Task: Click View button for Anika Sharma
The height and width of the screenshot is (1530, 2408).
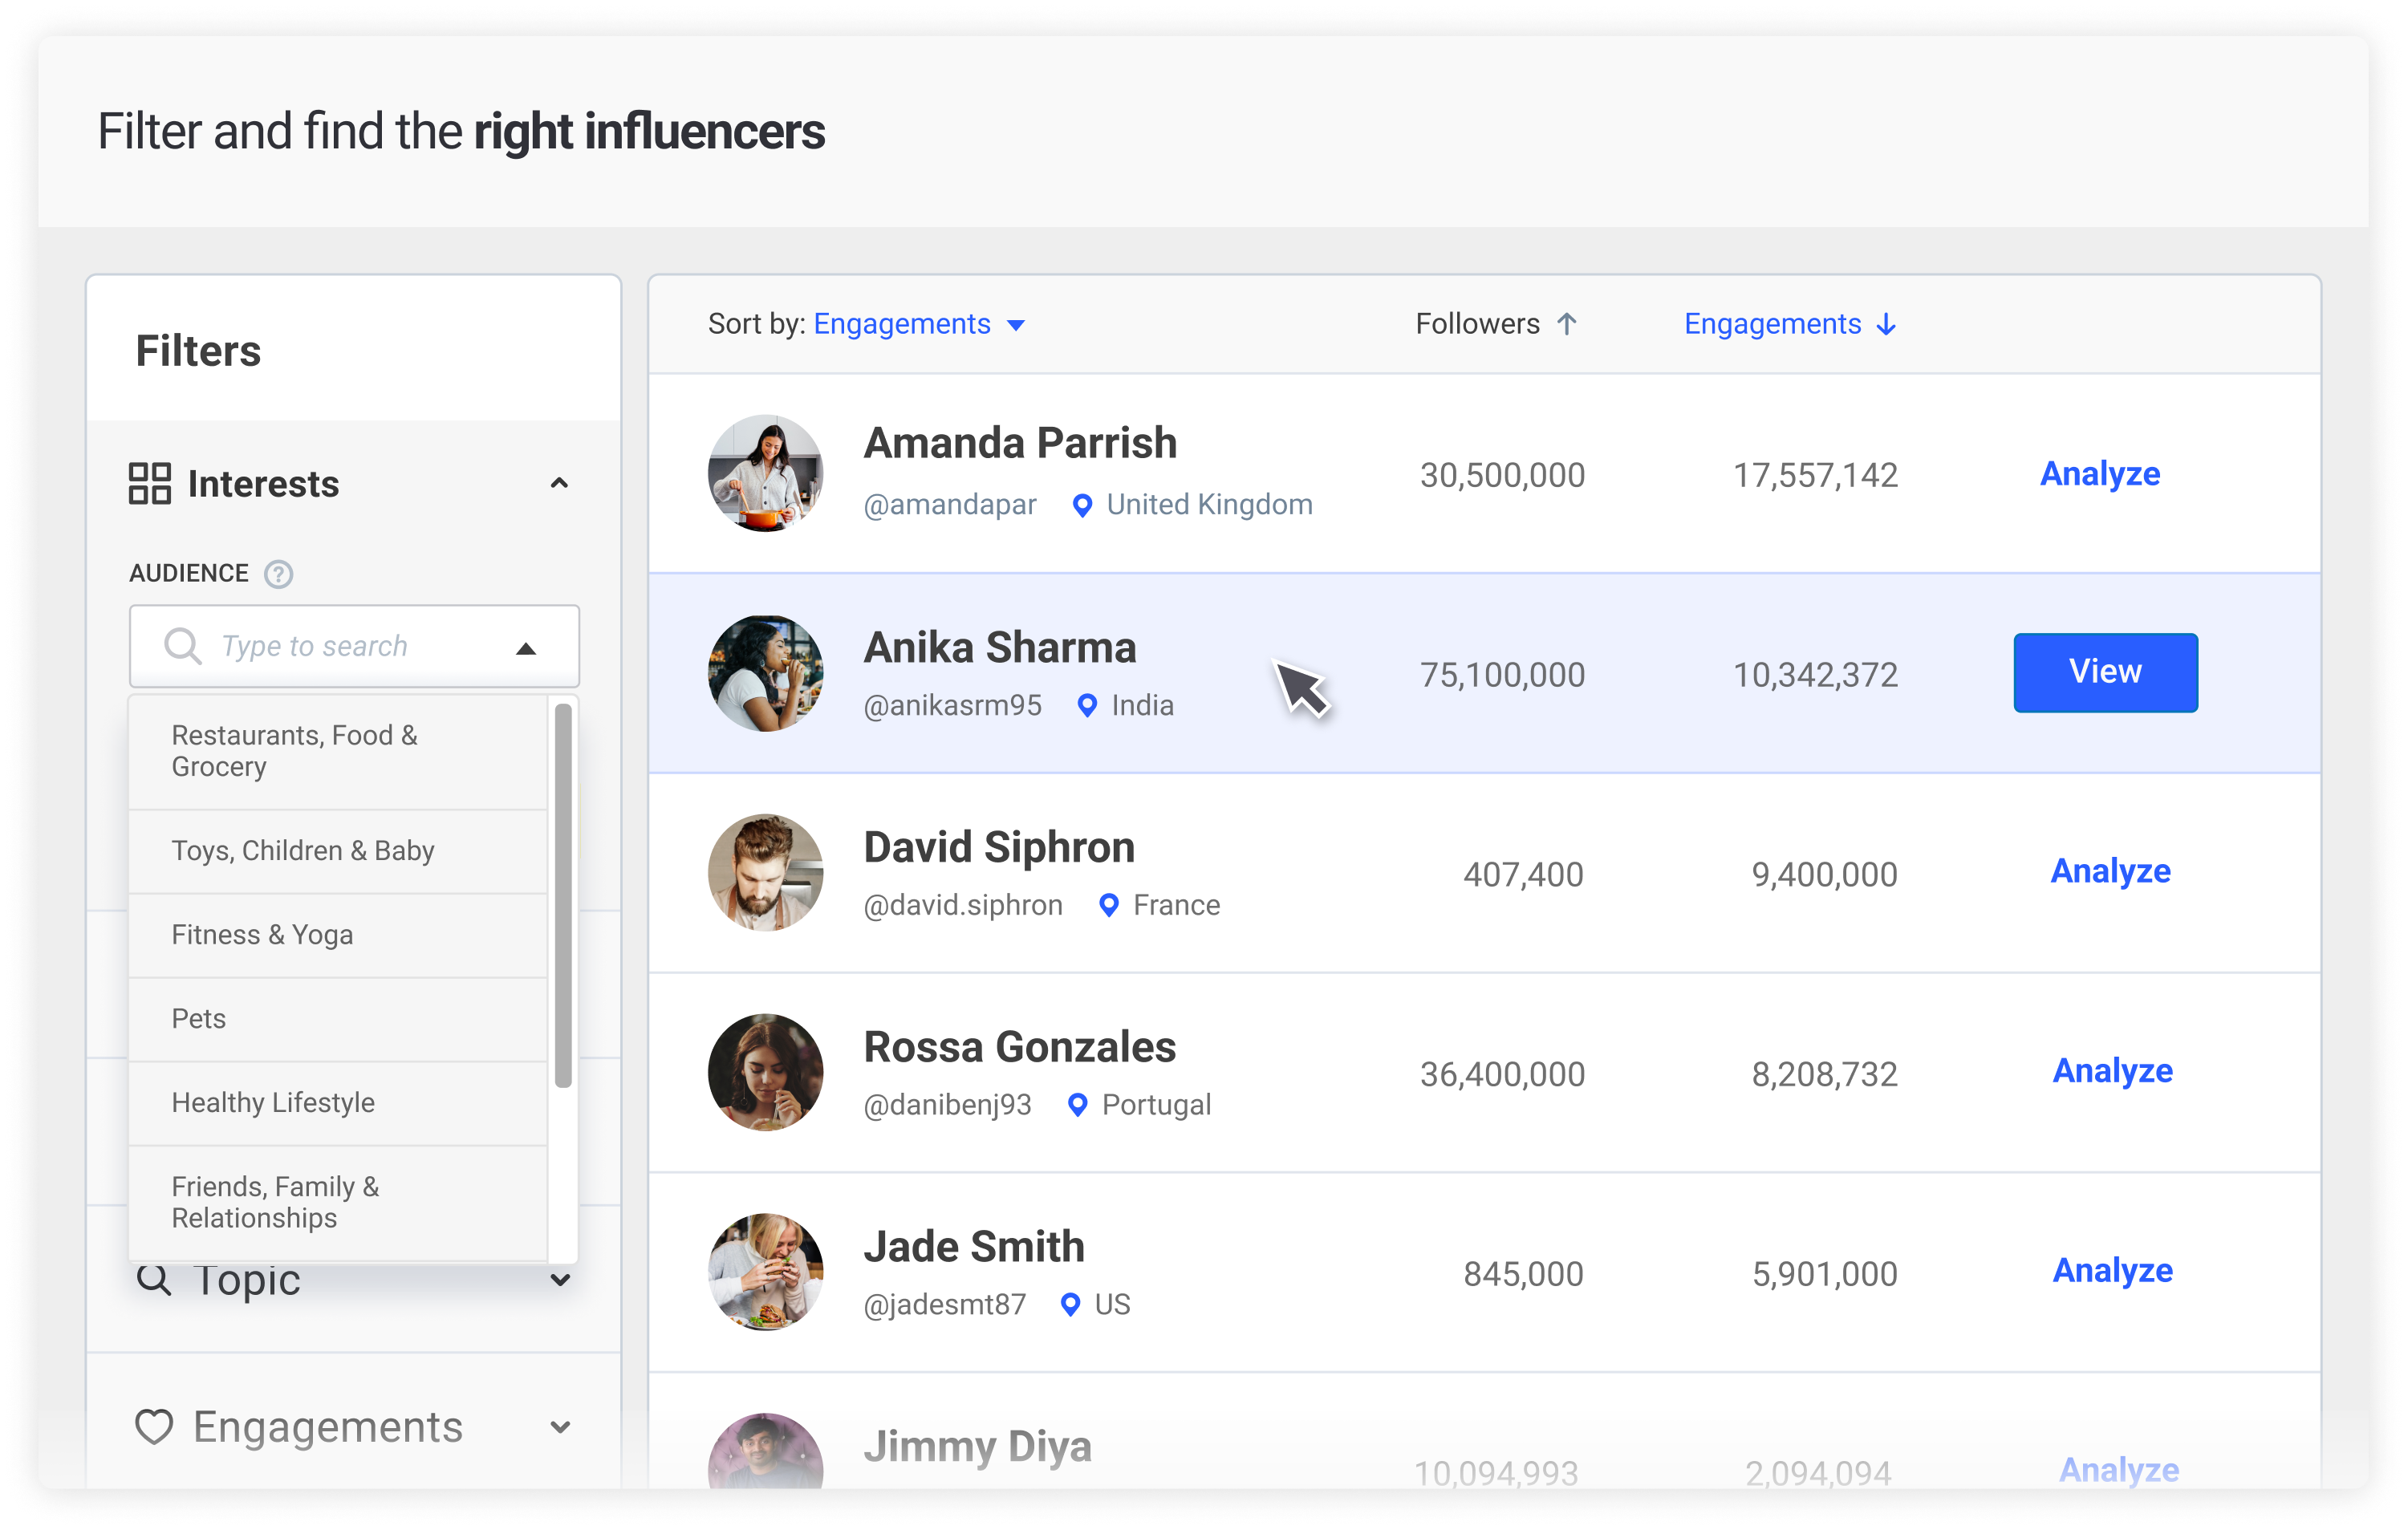Action: [2105, 672]
